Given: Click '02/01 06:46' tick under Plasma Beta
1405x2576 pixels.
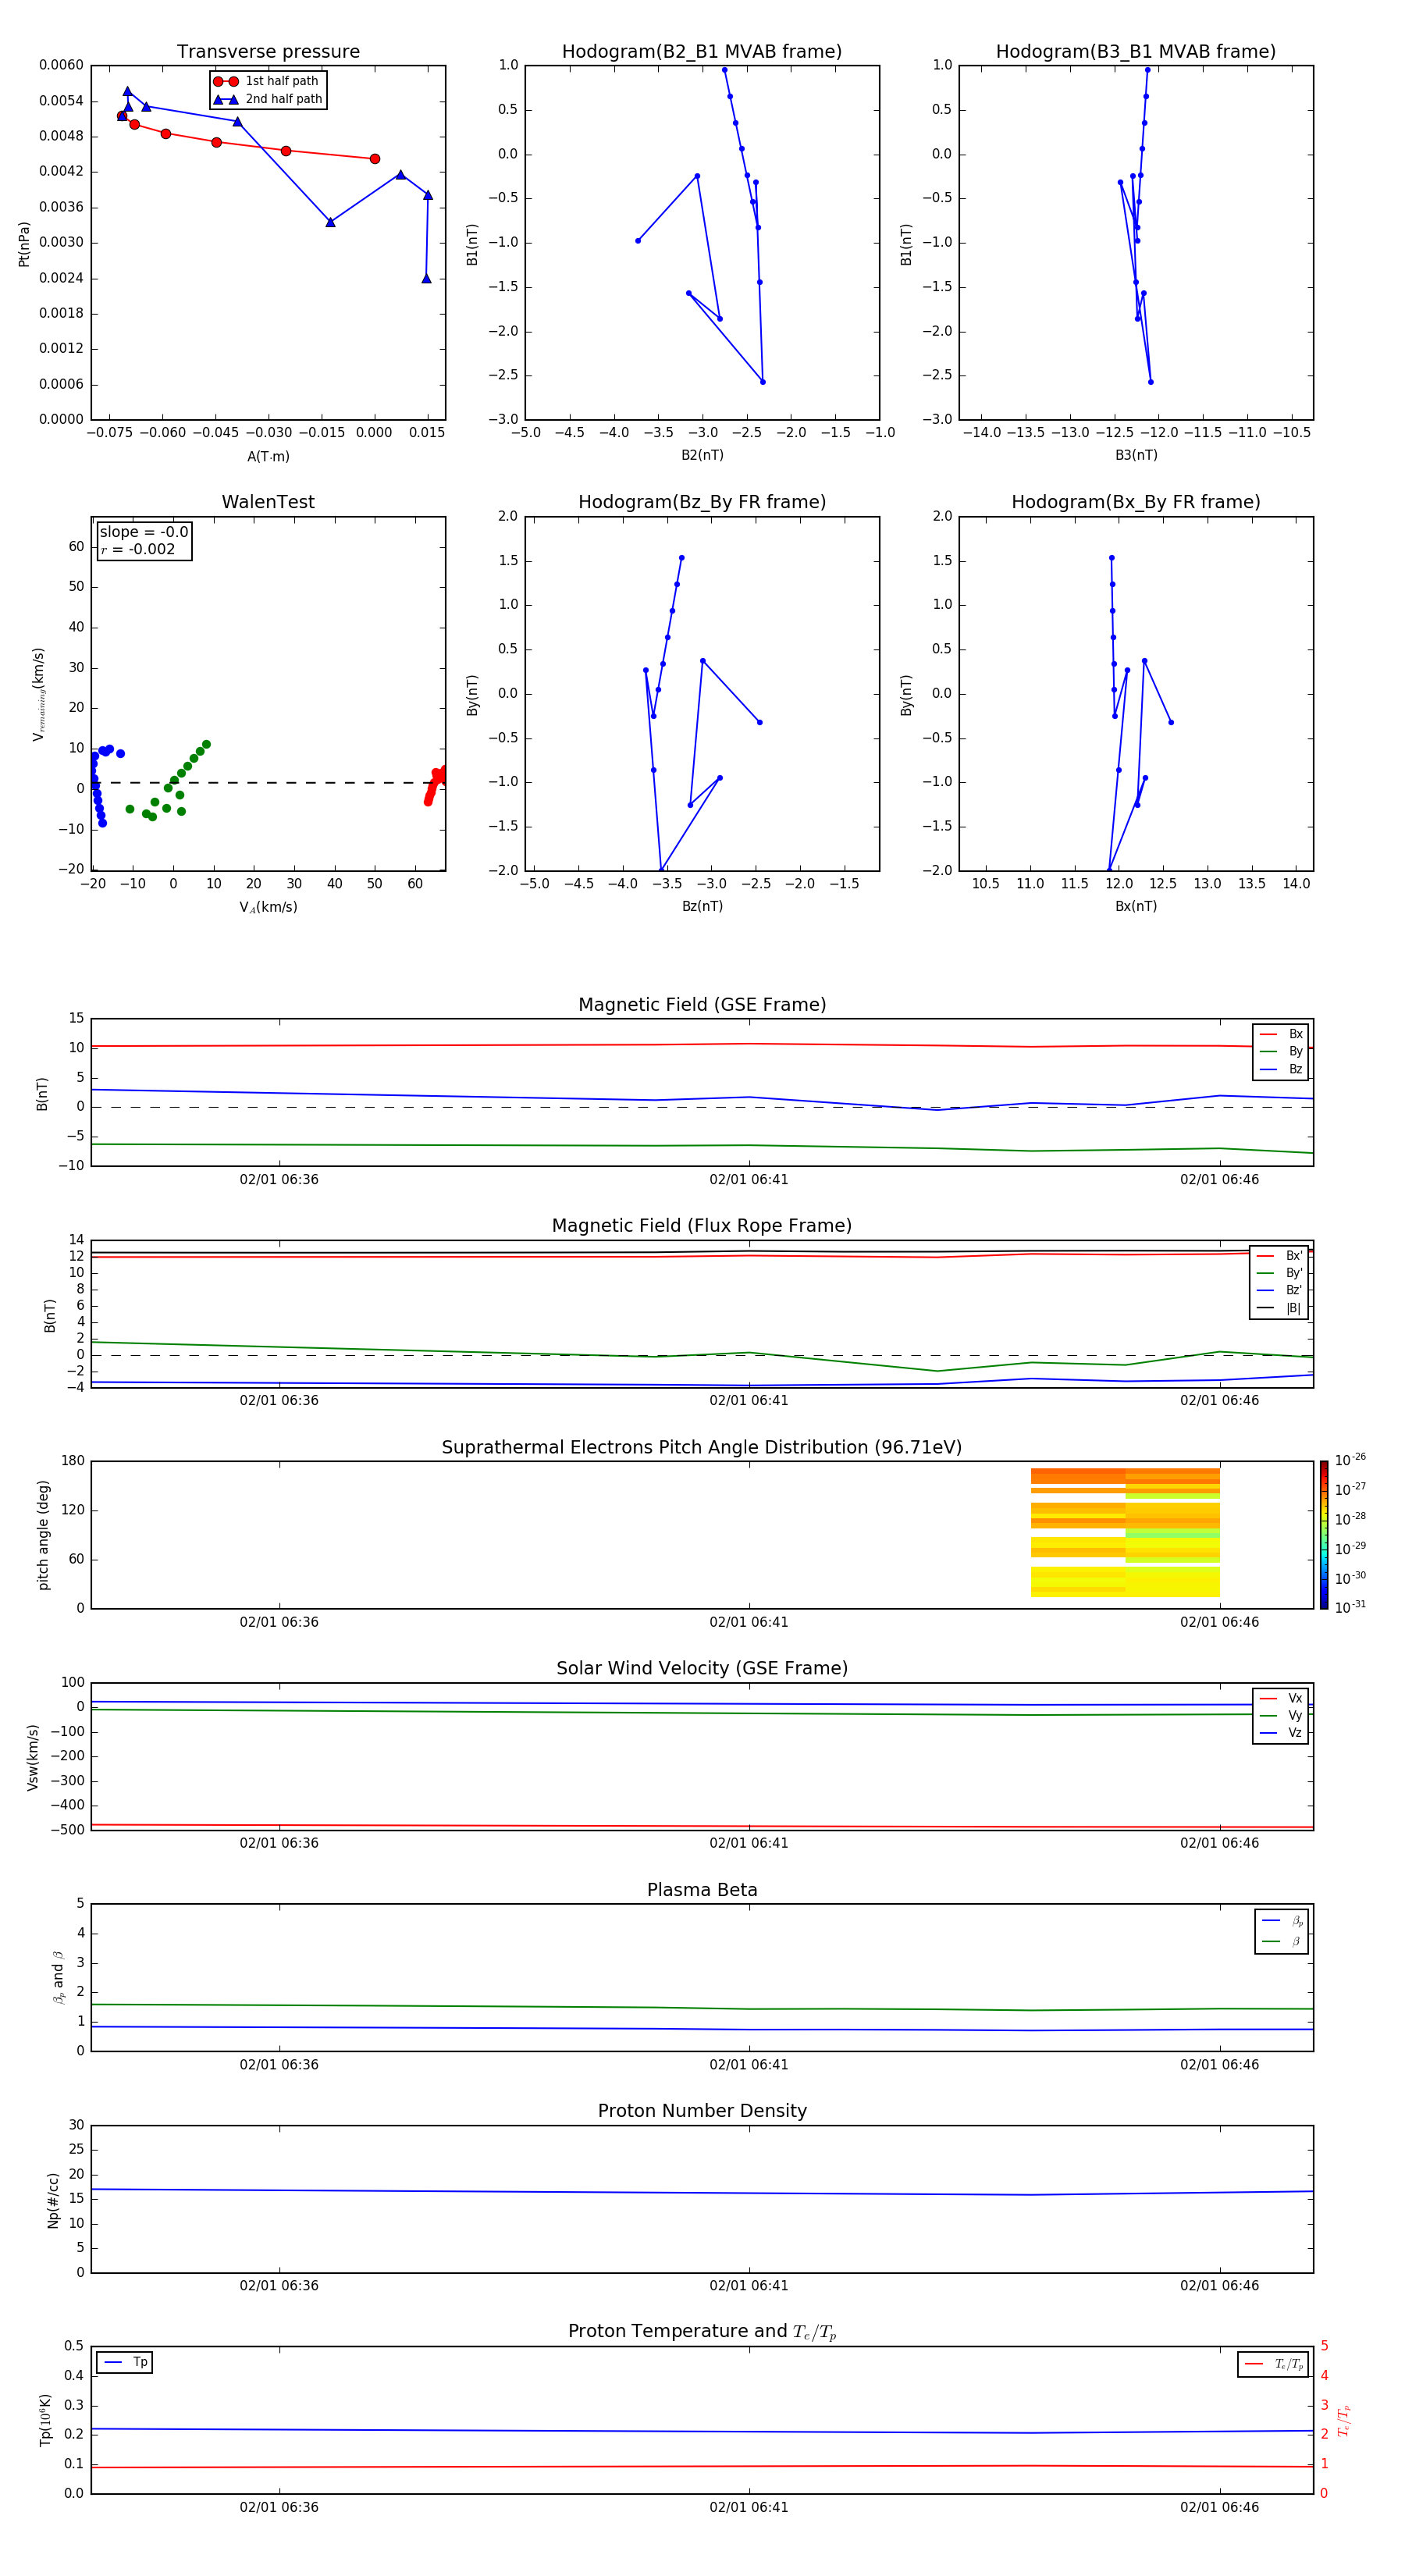Looking at the screenshot, I should pos(1219,2065).
